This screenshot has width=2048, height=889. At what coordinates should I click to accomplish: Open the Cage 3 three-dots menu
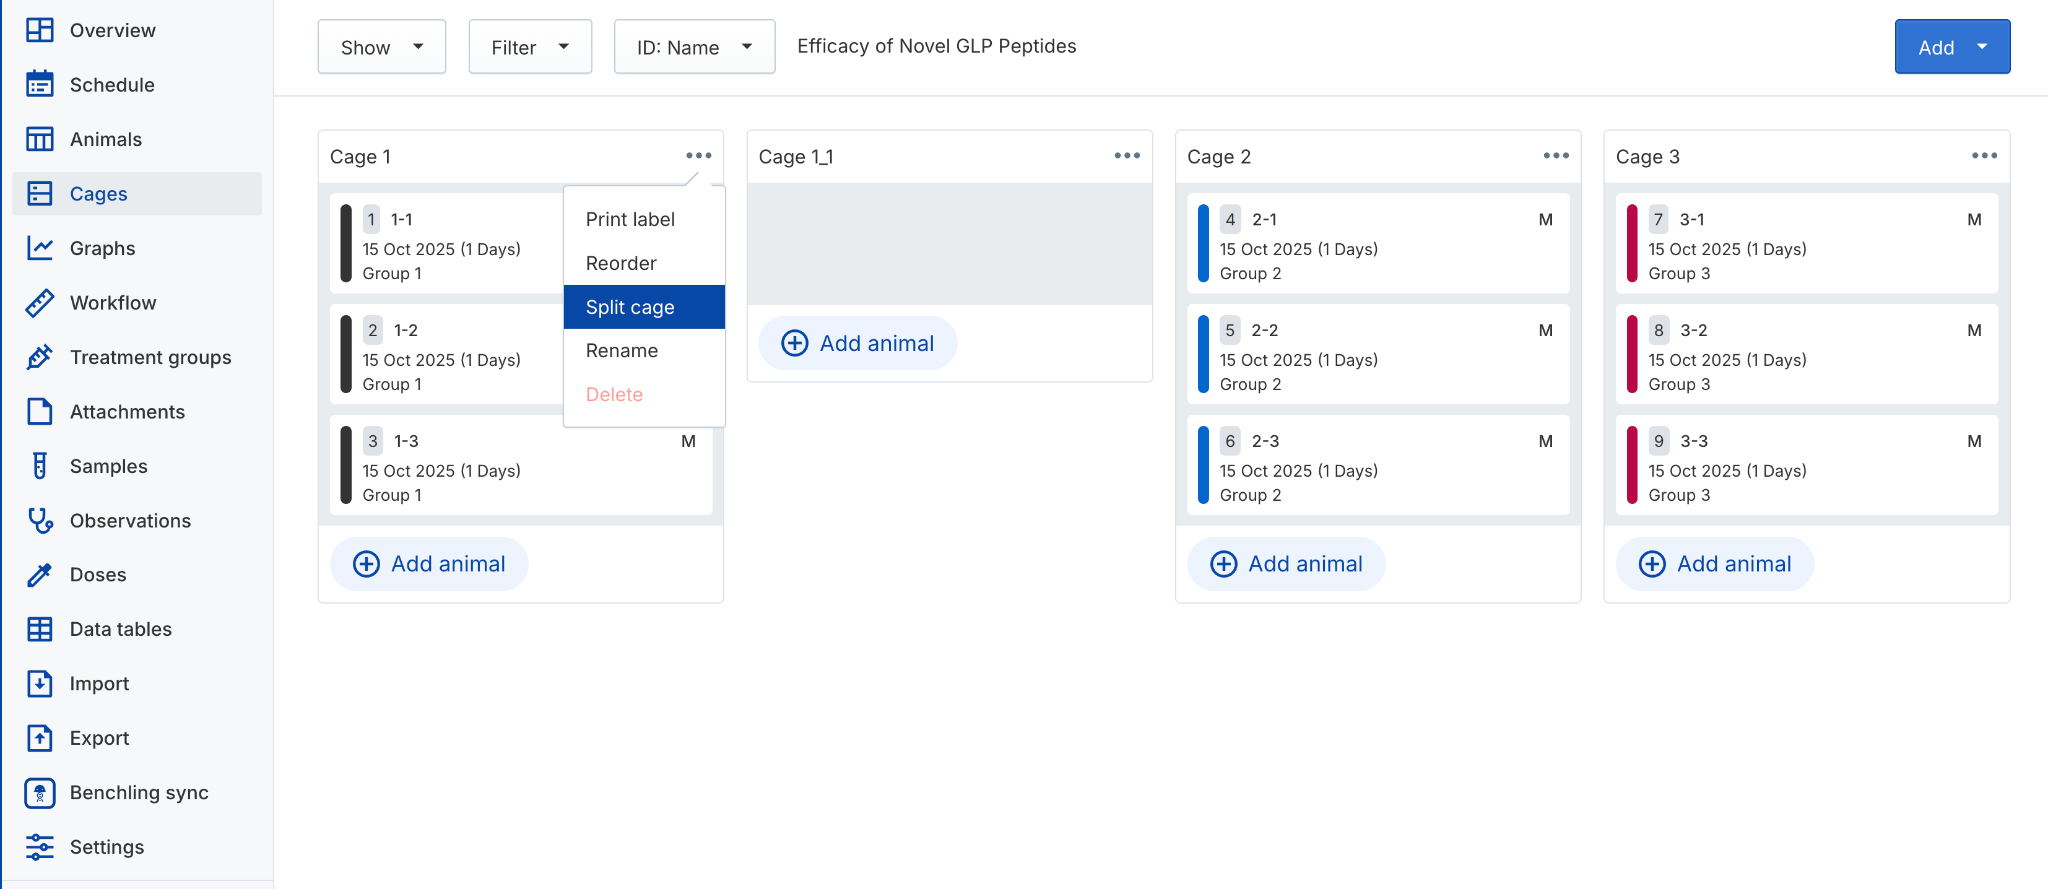(x=1984, y=156)
